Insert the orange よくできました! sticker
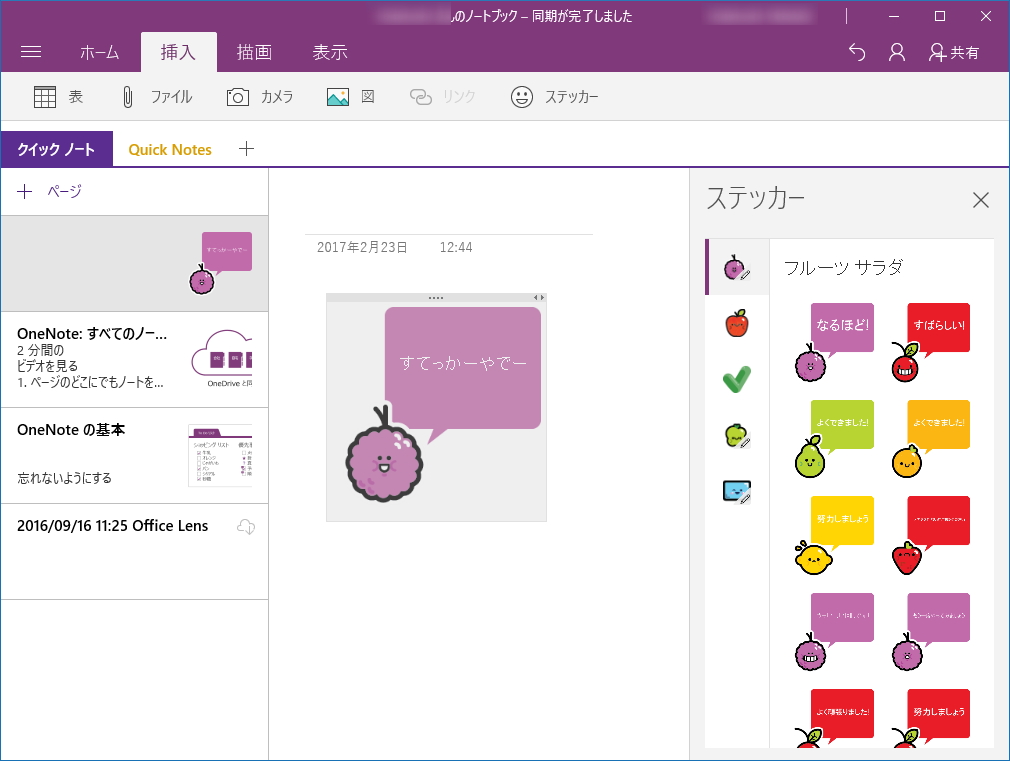This screenshot has width=1010, height=761. 931,439
